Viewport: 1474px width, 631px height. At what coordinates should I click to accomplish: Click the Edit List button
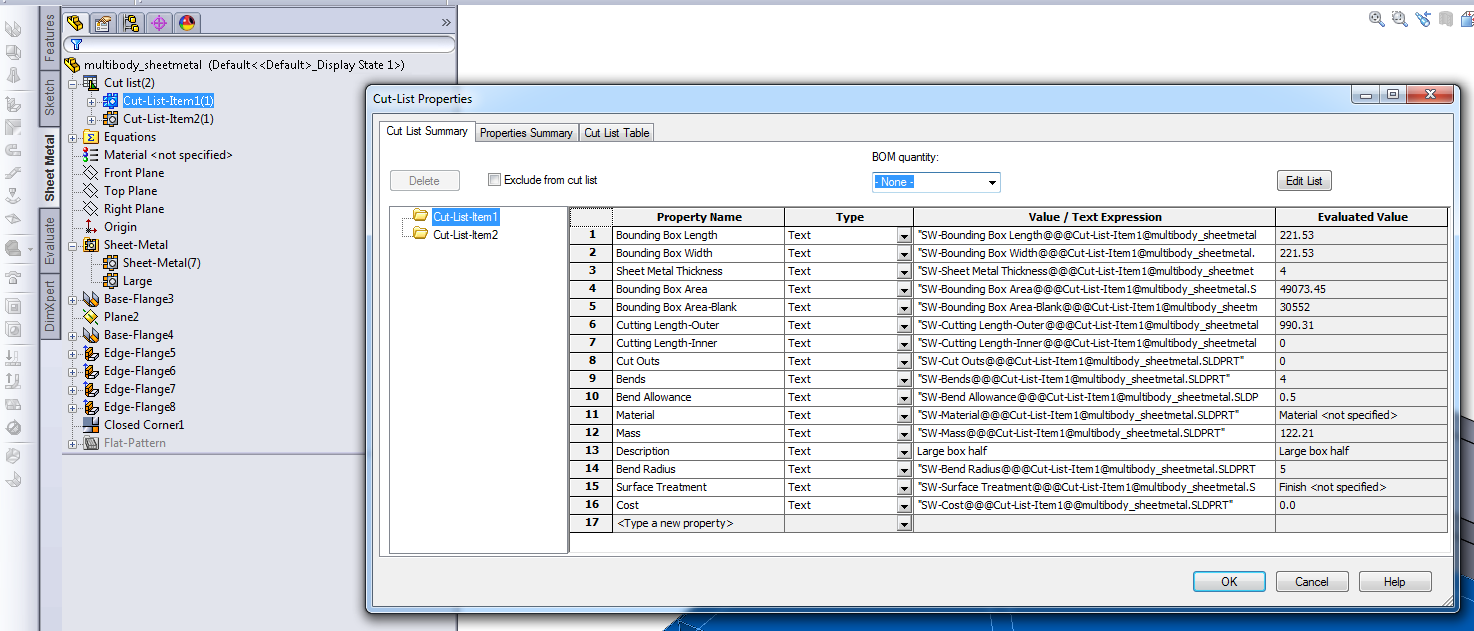[1303, 181]
